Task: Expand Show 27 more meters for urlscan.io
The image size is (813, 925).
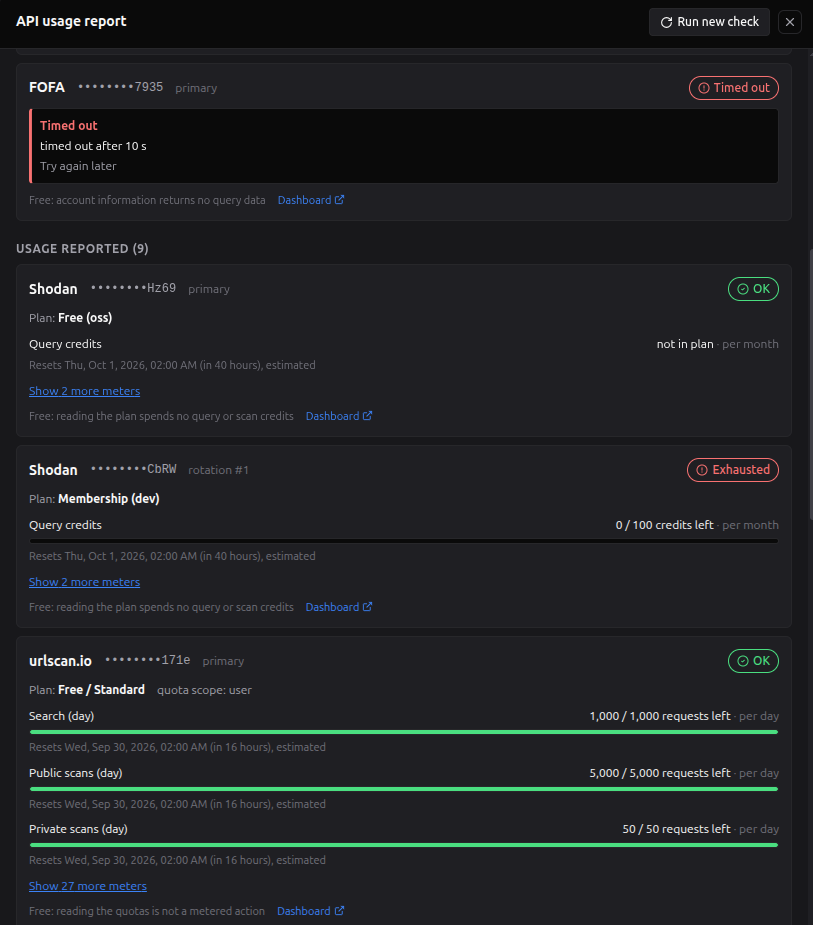Action: tap(88, 886)
